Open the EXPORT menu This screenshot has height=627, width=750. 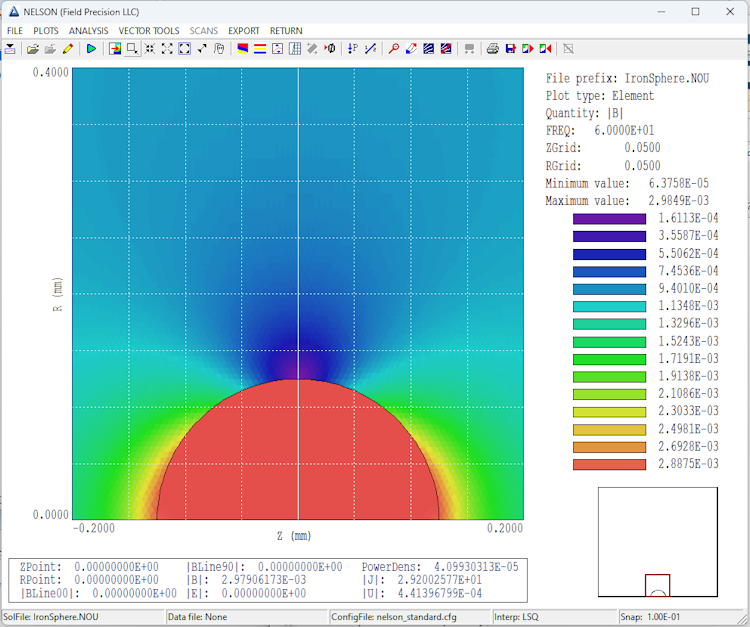(243, 31)
